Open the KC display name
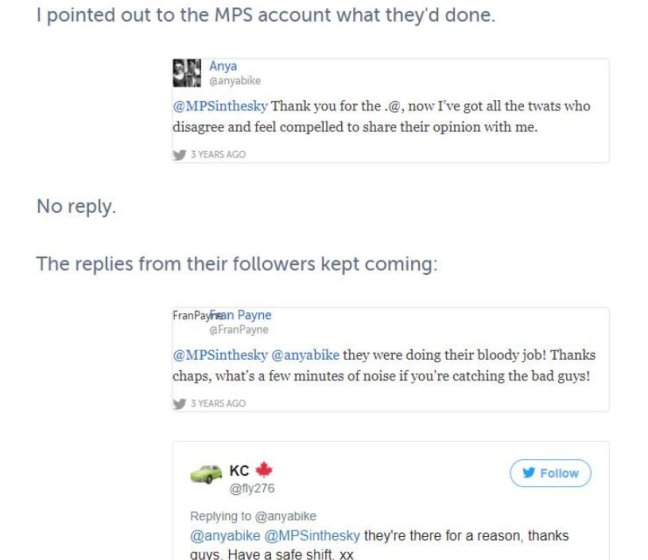This screenshot has height=560, width=648. 240,470
